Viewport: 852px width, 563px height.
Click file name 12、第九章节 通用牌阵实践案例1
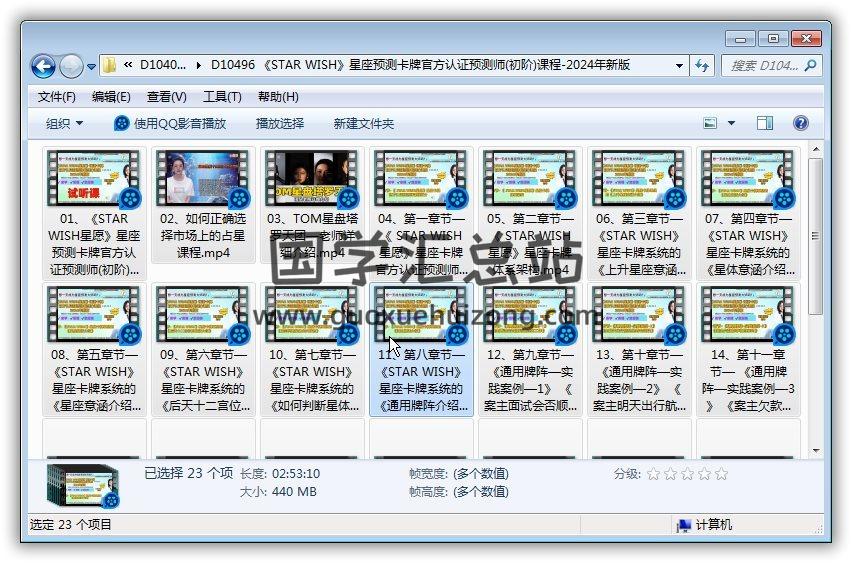[x=530, y=380]
